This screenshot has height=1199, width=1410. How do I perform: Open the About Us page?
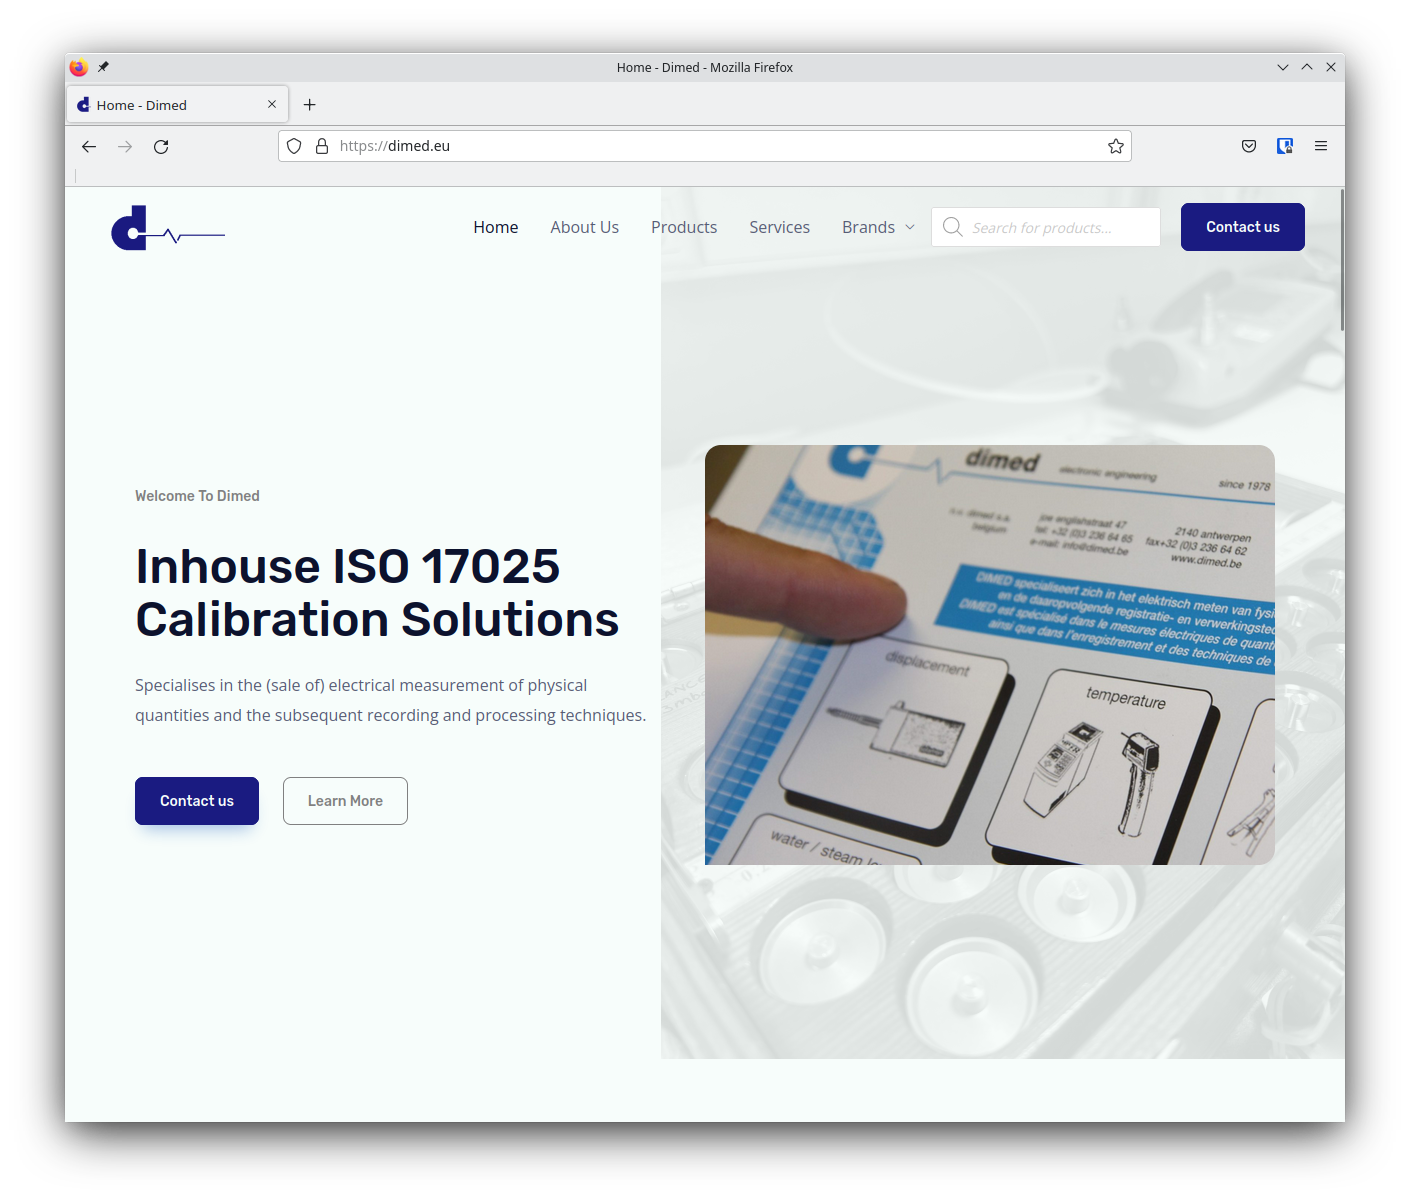[584, 228]
